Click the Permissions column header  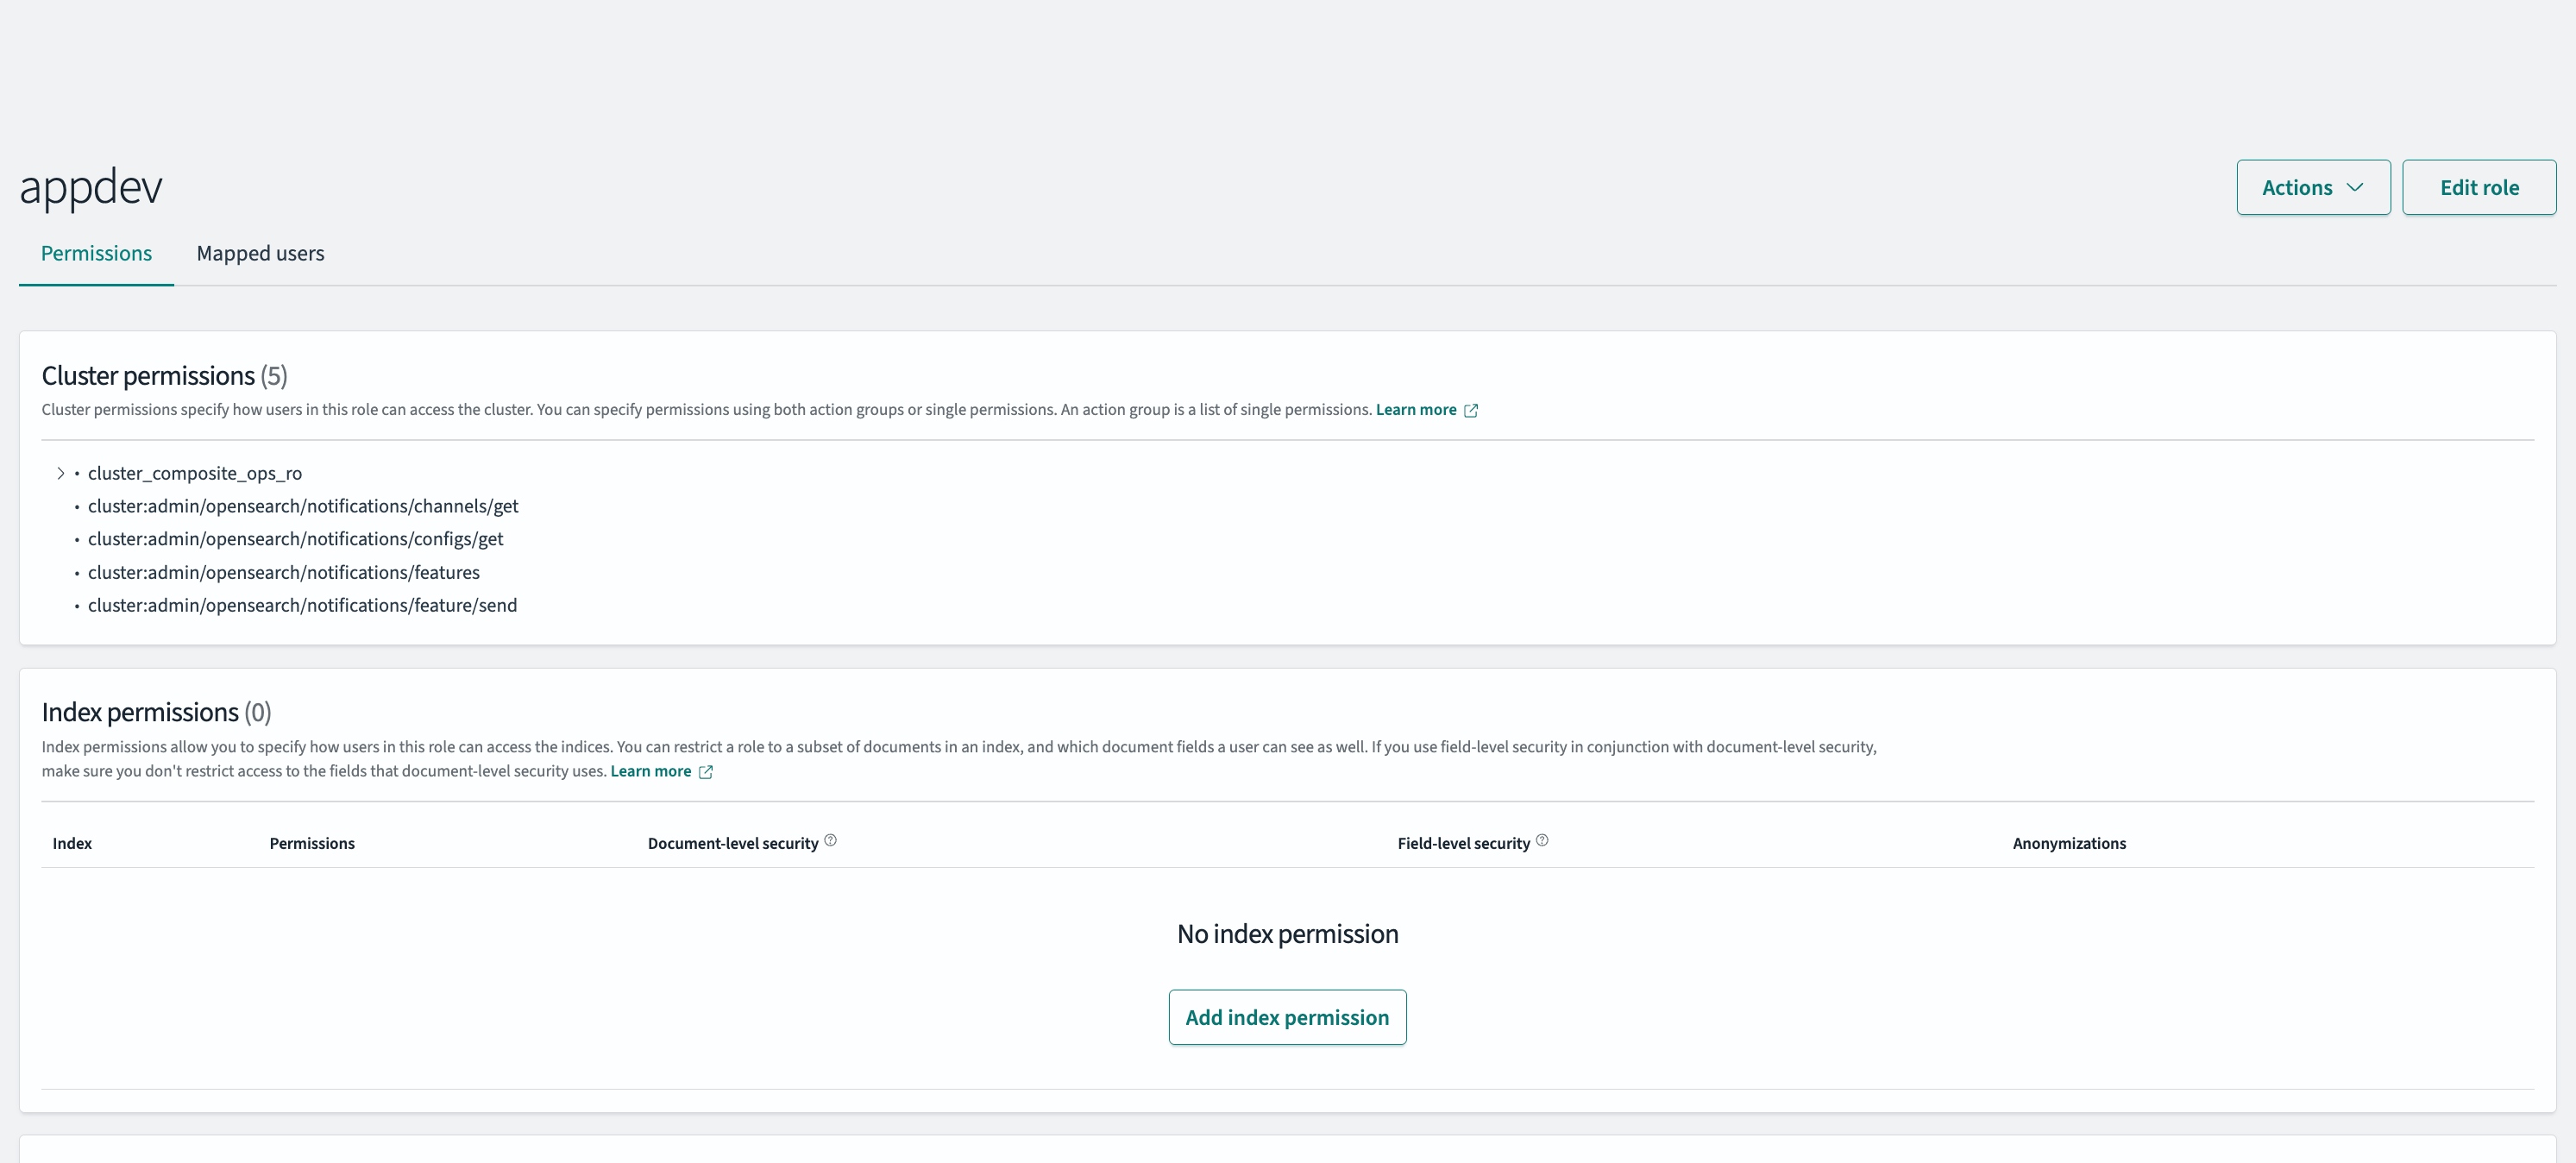pyautogui.click(x=312, y=843)
